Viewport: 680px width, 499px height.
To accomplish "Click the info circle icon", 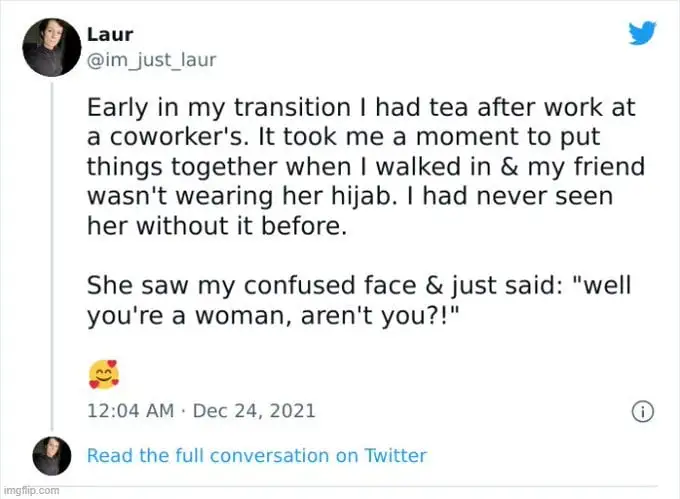I will 644,411.
